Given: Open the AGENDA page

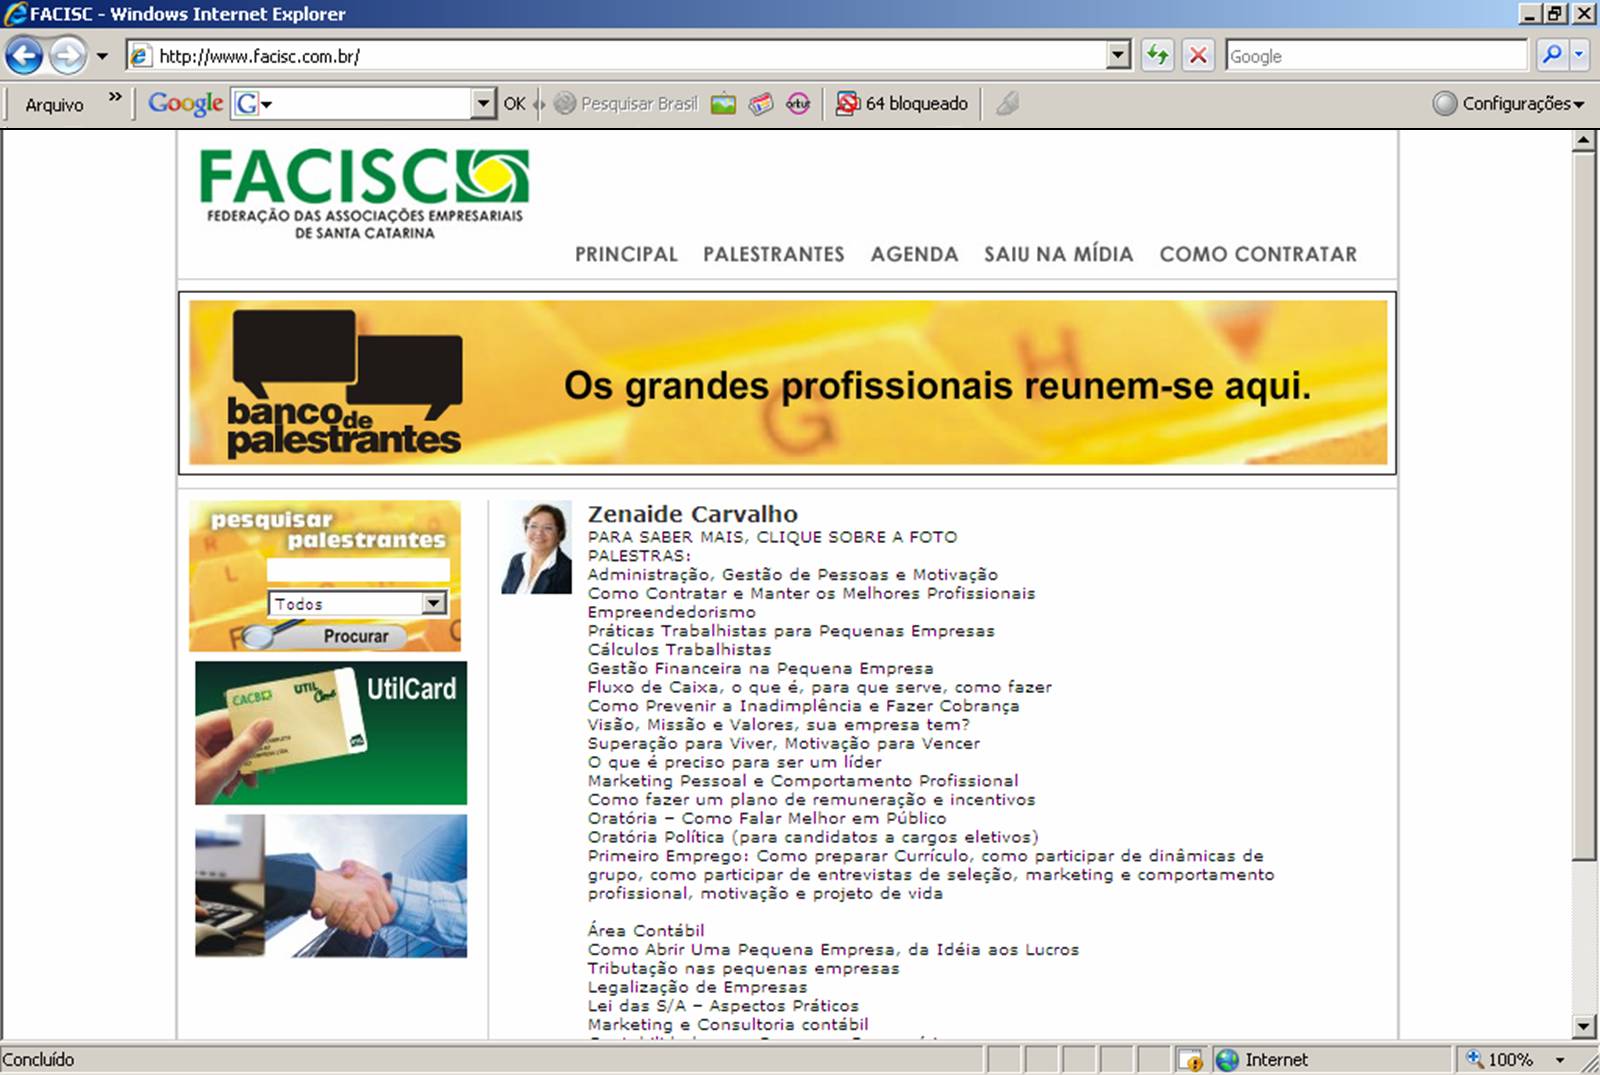Looking at the screenshot, I should [914, 254].
